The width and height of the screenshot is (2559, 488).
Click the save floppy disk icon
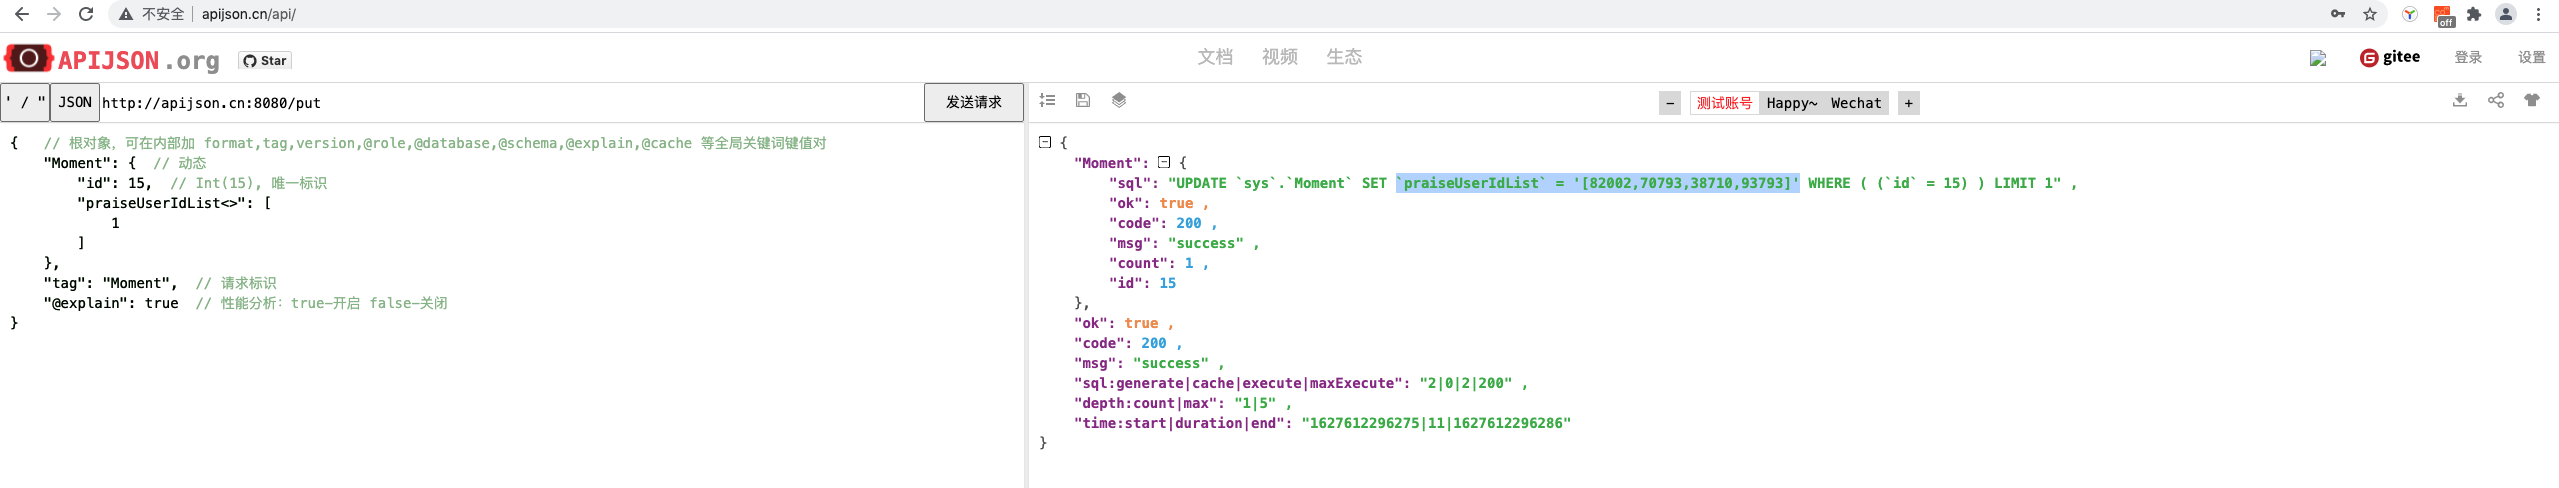click(x=1082, y=100)
